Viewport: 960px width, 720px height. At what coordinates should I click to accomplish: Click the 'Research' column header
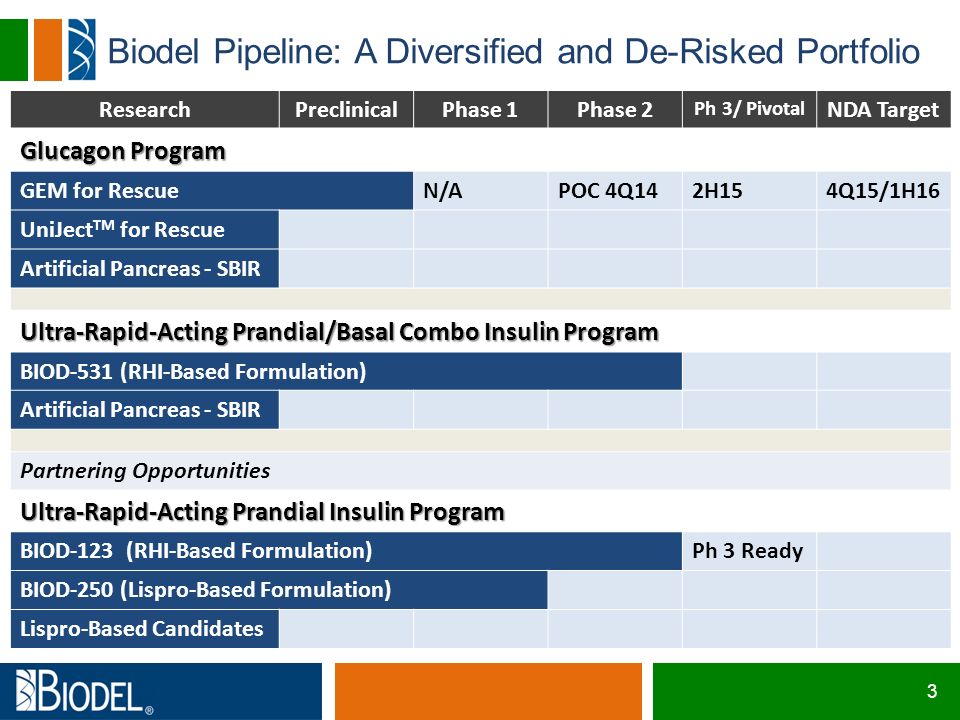[x=144, y=110]
